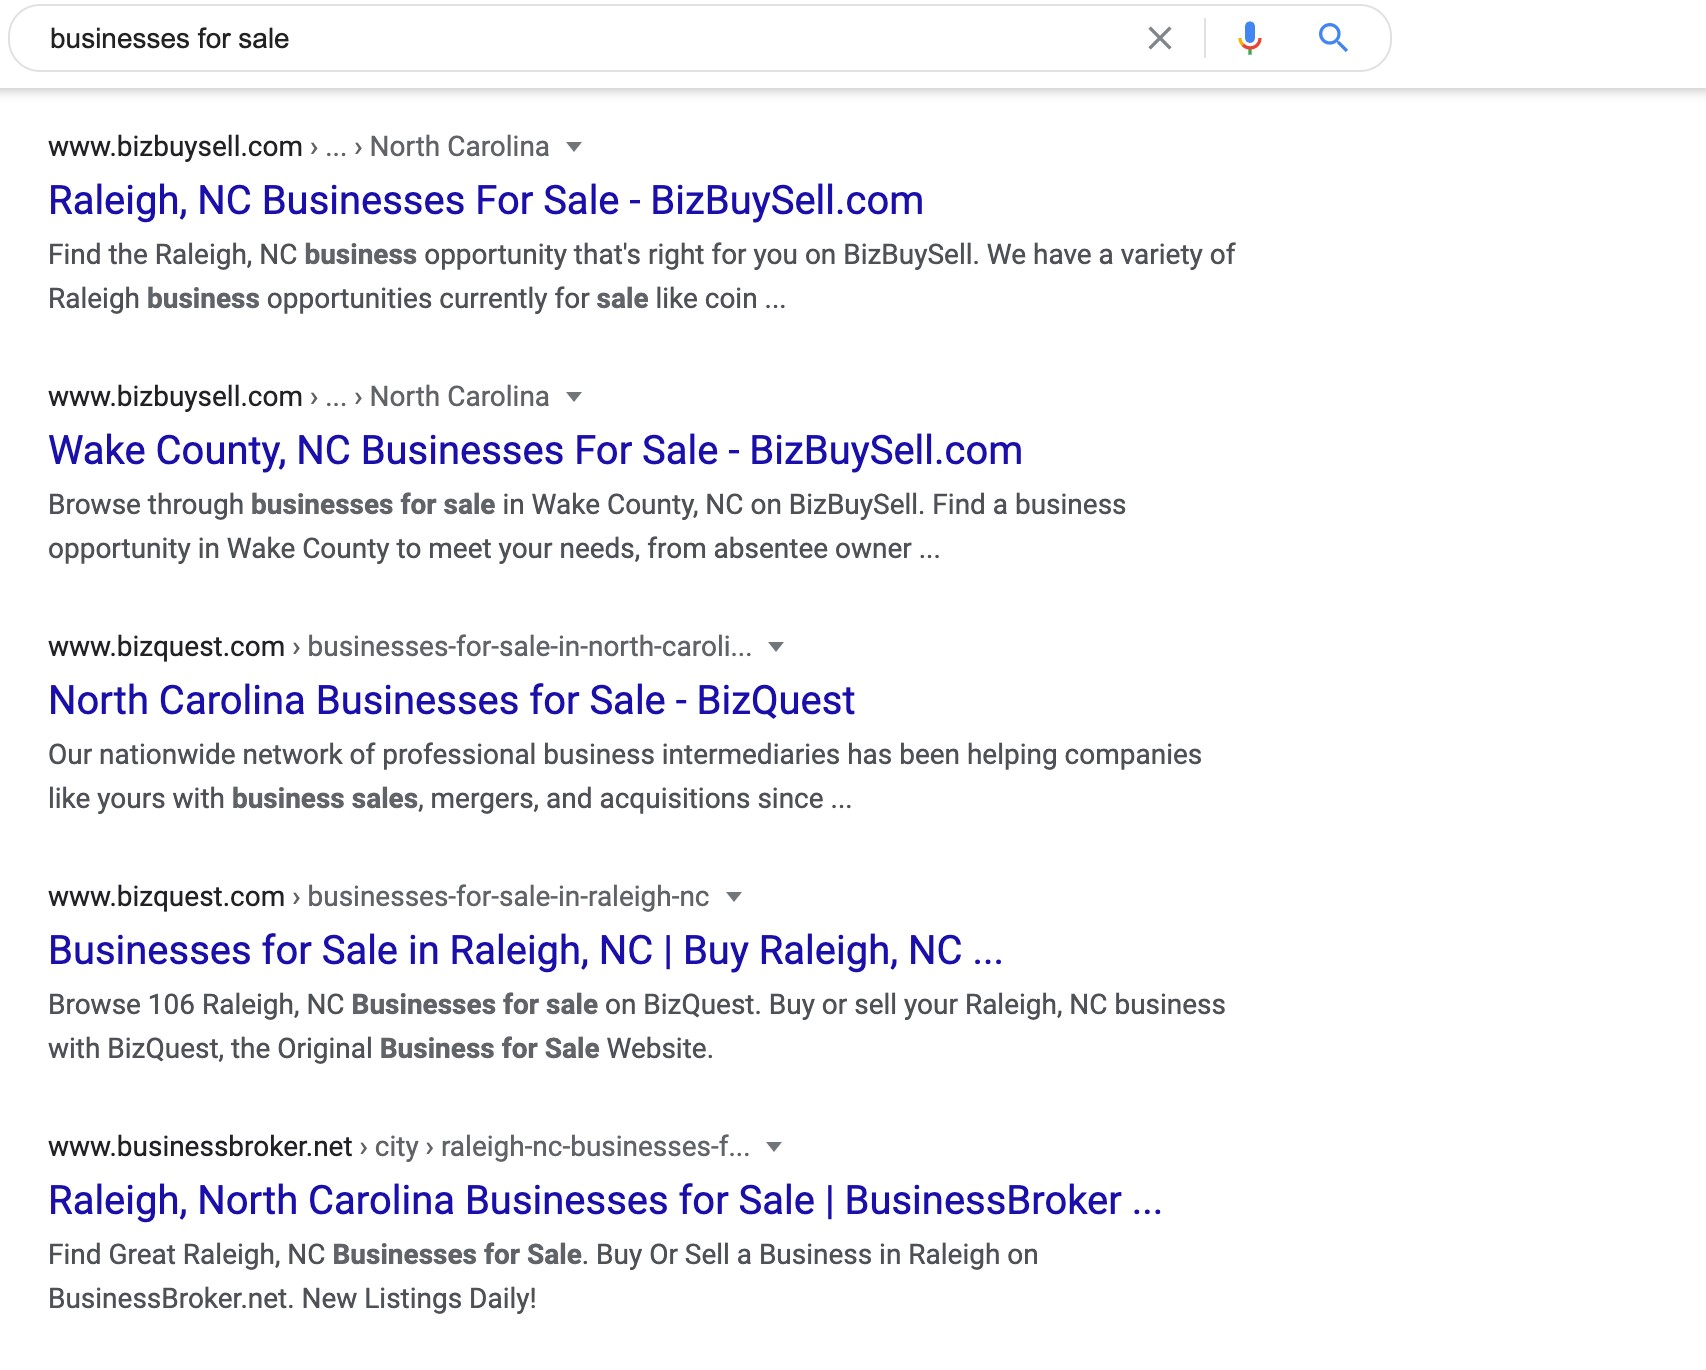The width and height of the screenshot is (1706, 1370).
Task: Open 'Wake County, NC Businesses For Sale' result
Action: 535,451
